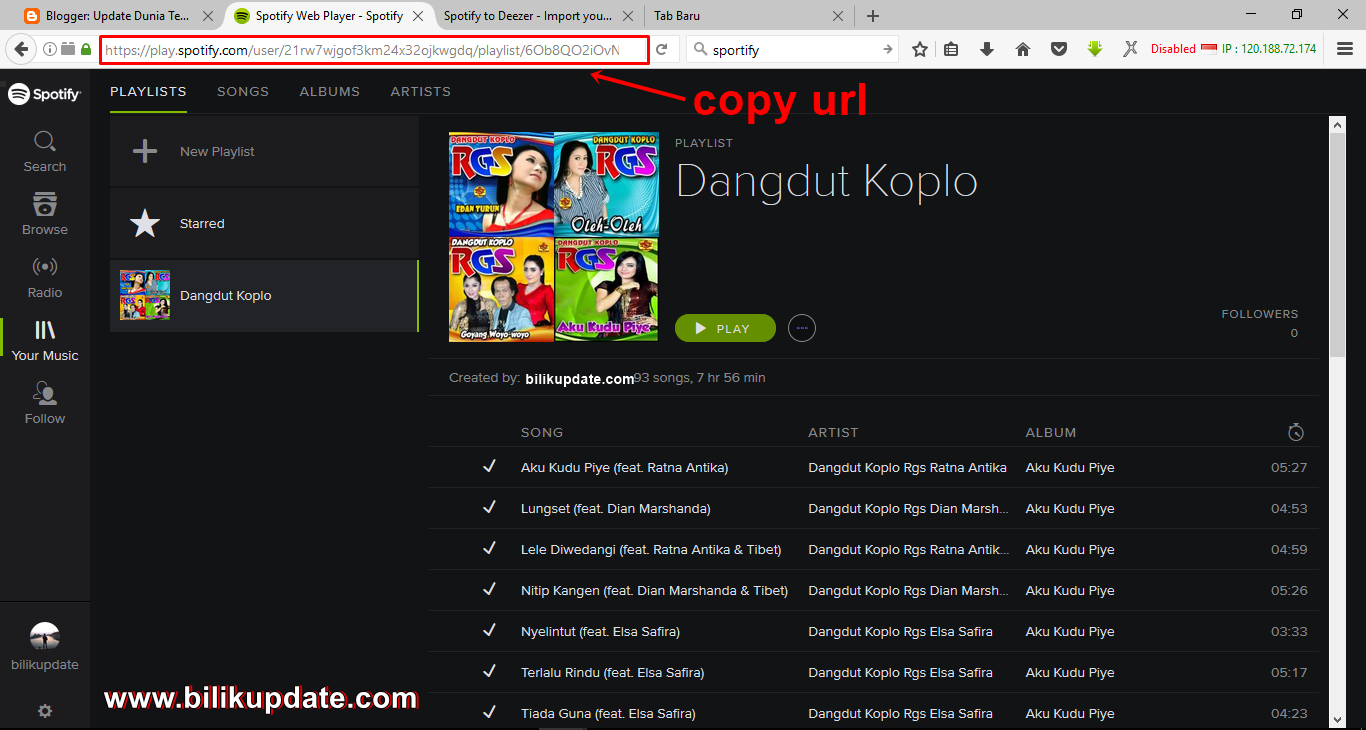Select Dangdut Koplo in playlist list

(x=264, y=296)
